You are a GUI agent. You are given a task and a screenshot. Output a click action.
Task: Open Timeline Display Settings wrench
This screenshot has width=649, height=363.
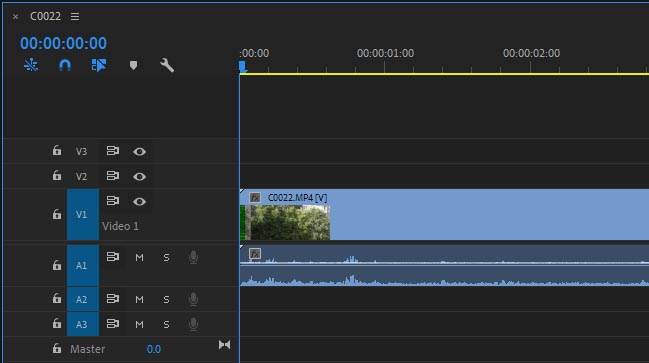[167, 65]
